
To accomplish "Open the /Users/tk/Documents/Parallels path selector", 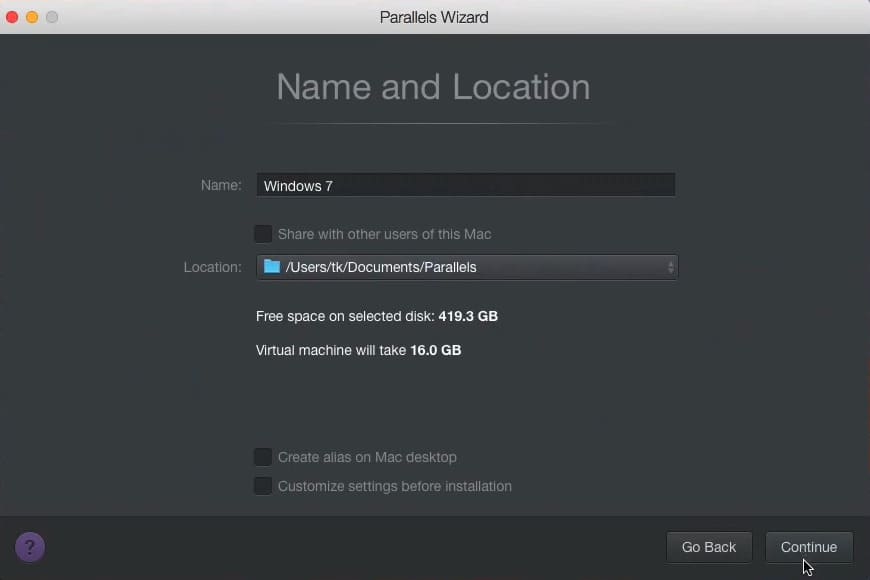I will 466,267.
